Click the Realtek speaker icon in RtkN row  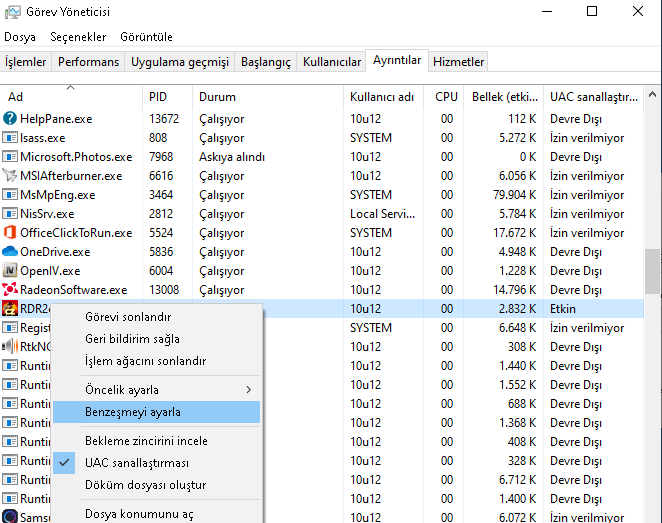[x=10, y=347]
